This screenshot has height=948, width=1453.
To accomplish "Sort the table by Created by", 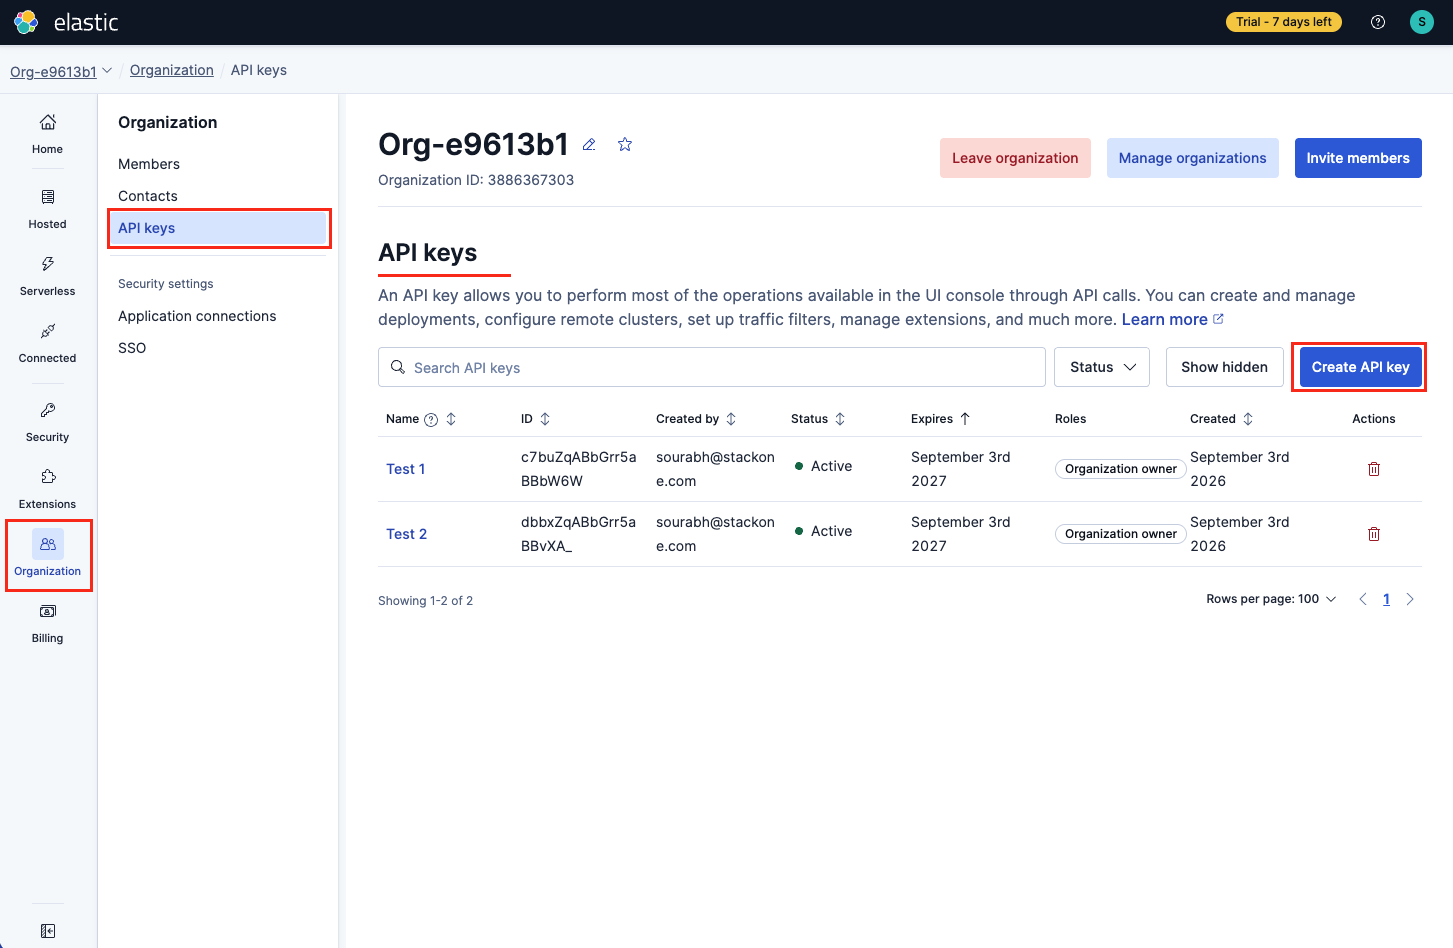I will pos(731,419).
